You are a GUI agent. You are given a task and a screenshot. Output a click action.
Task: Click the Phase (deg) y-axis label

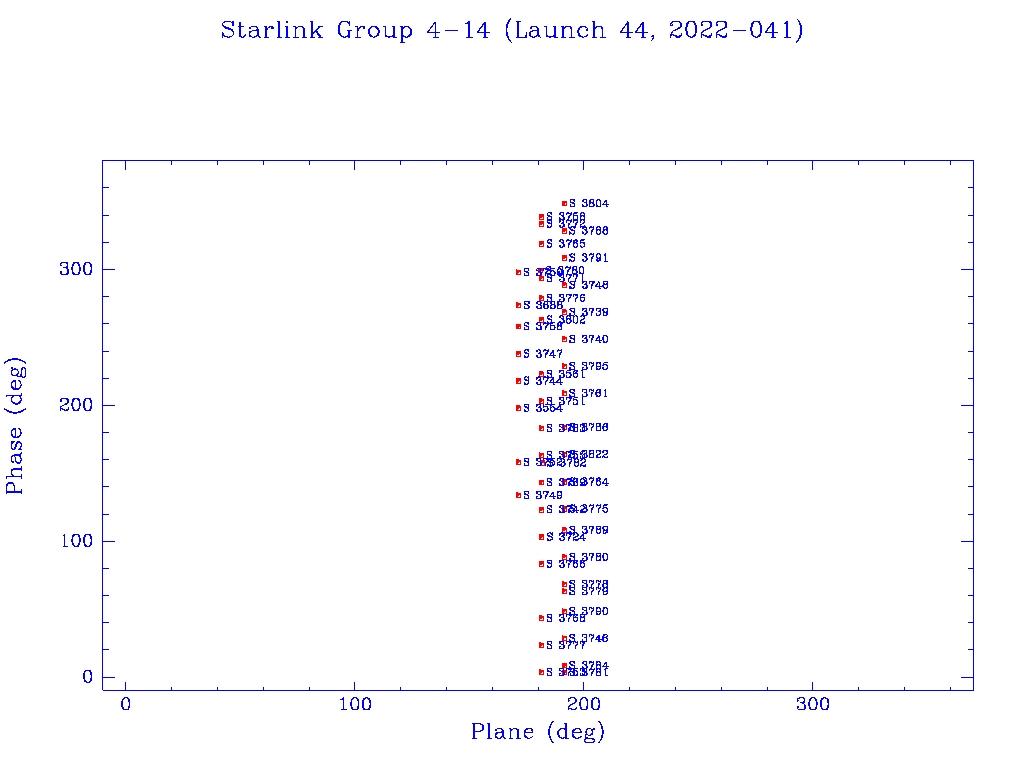point(15,426)
